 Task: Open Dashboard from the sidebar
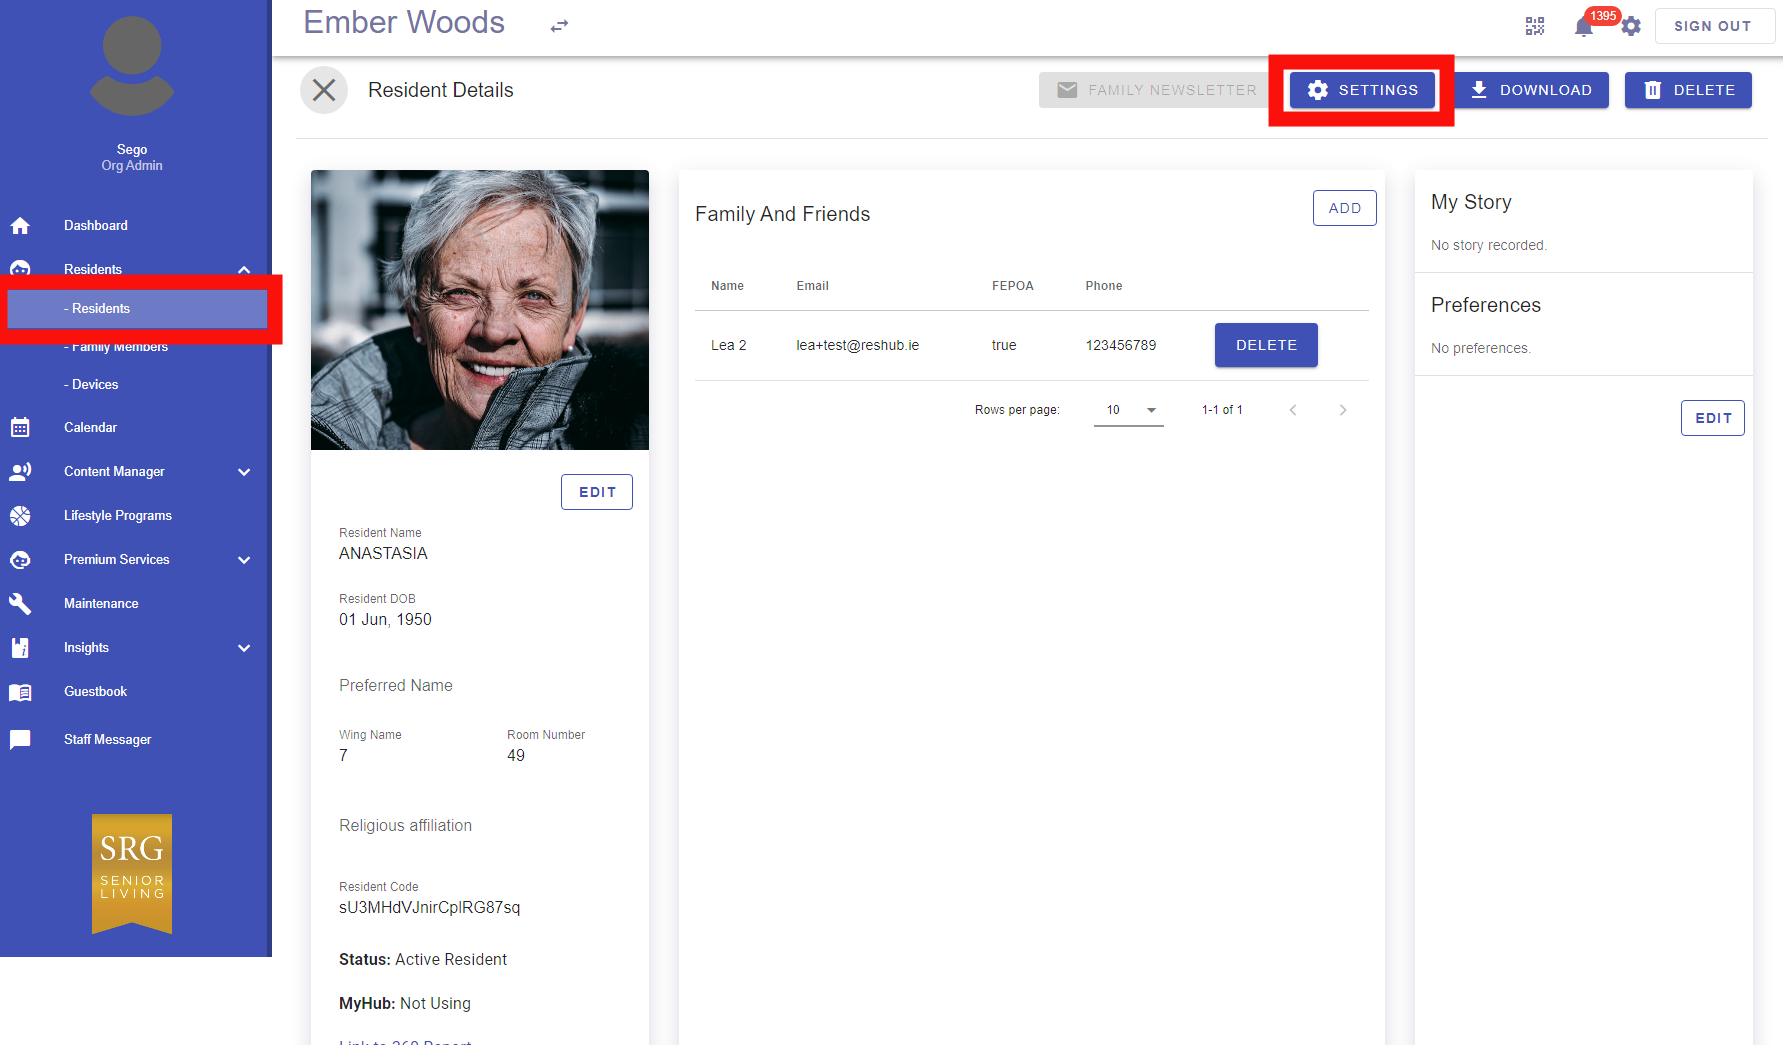[x=96, y=226]
